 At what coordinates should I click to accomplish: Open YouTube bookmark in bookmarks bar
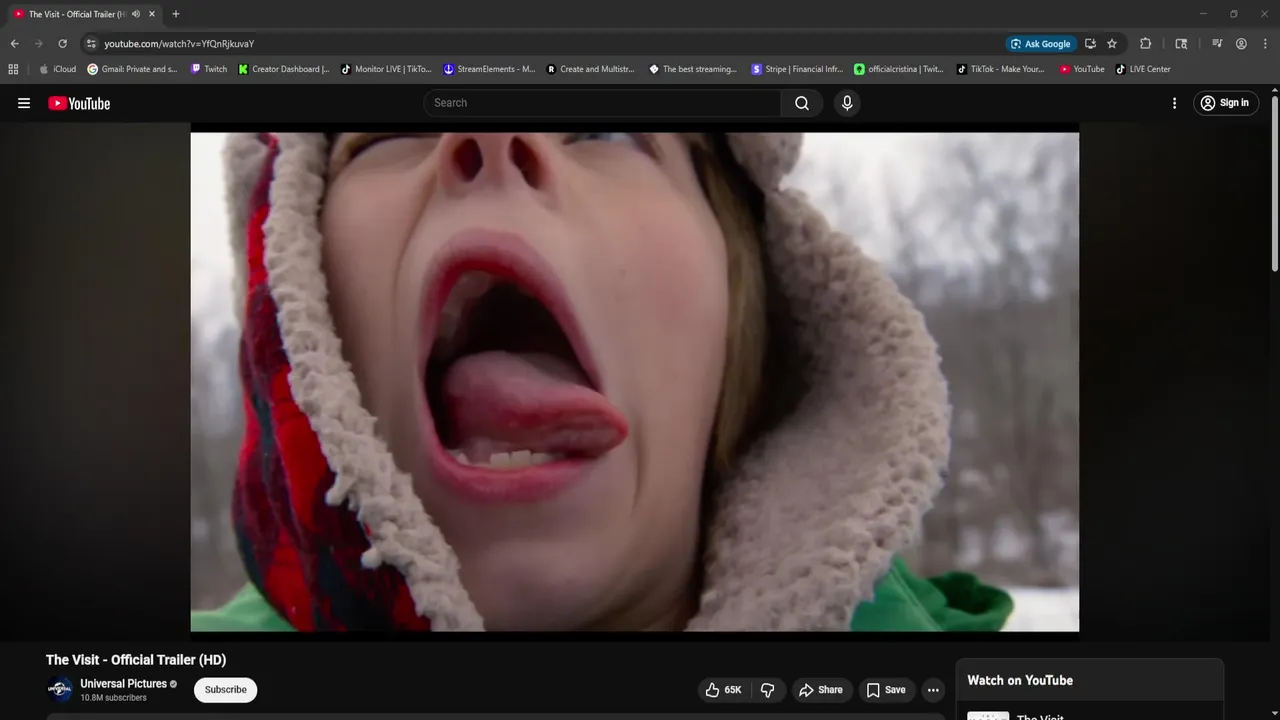coord(1082,69)
